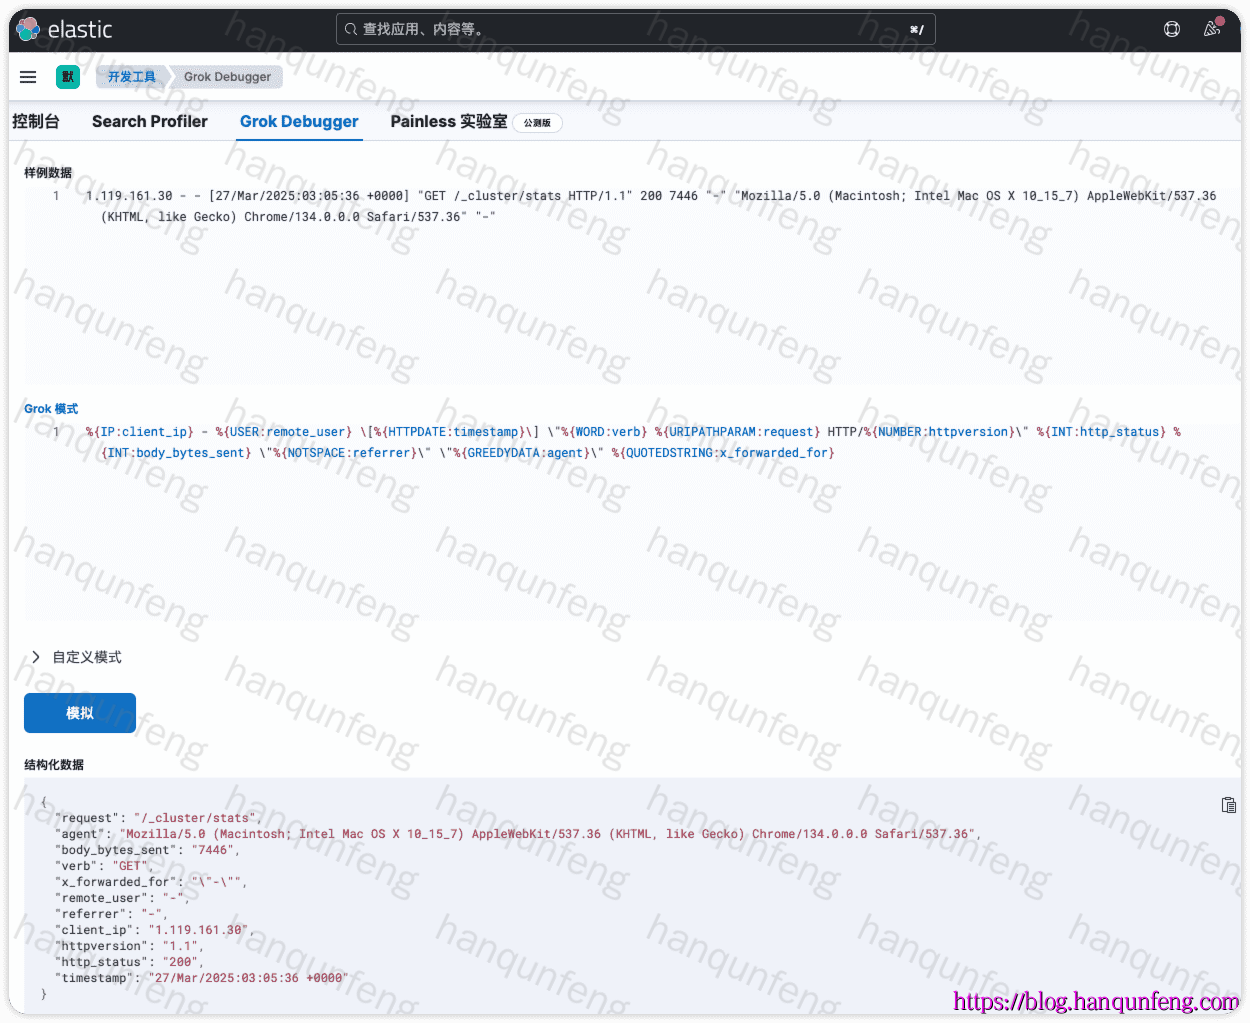
Task: Click the "referrer" output line
Action: [111, 914]
